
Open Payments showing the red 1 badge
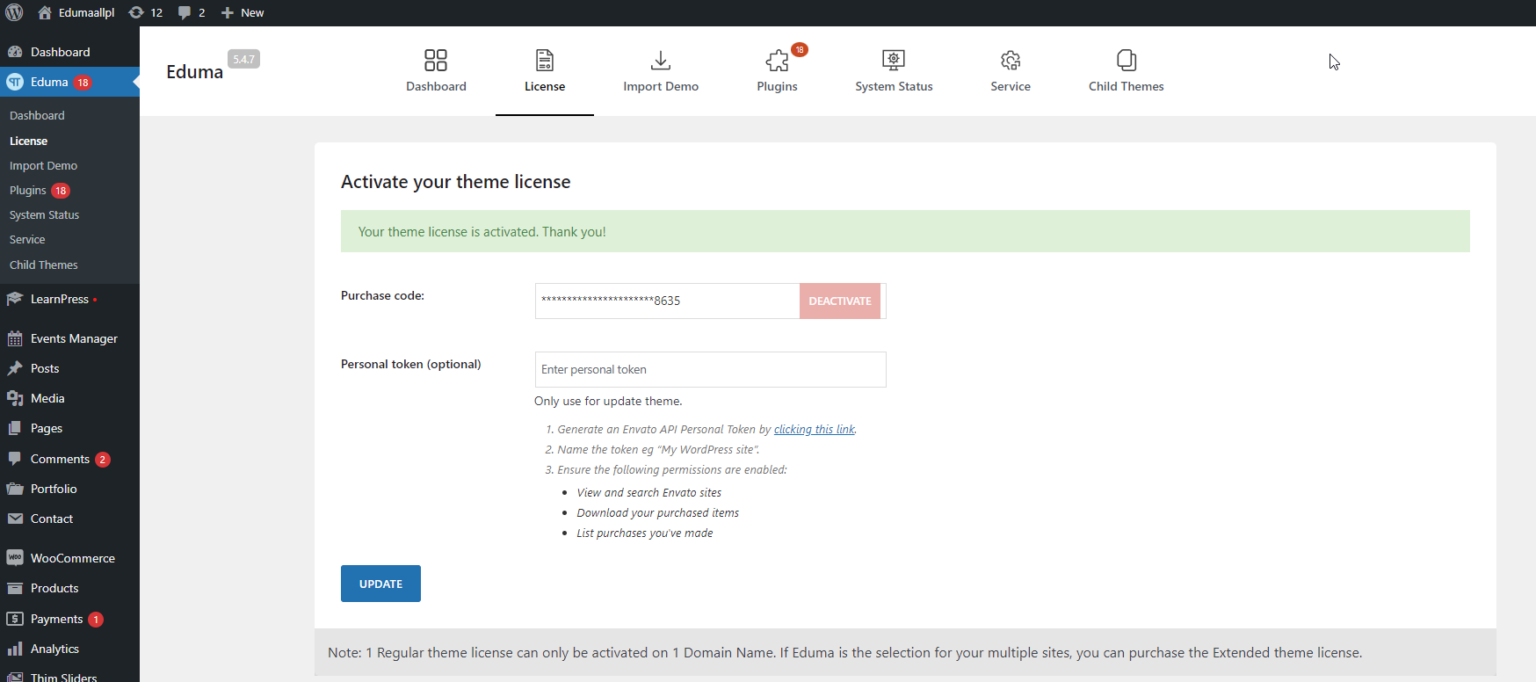pos(55,618)
